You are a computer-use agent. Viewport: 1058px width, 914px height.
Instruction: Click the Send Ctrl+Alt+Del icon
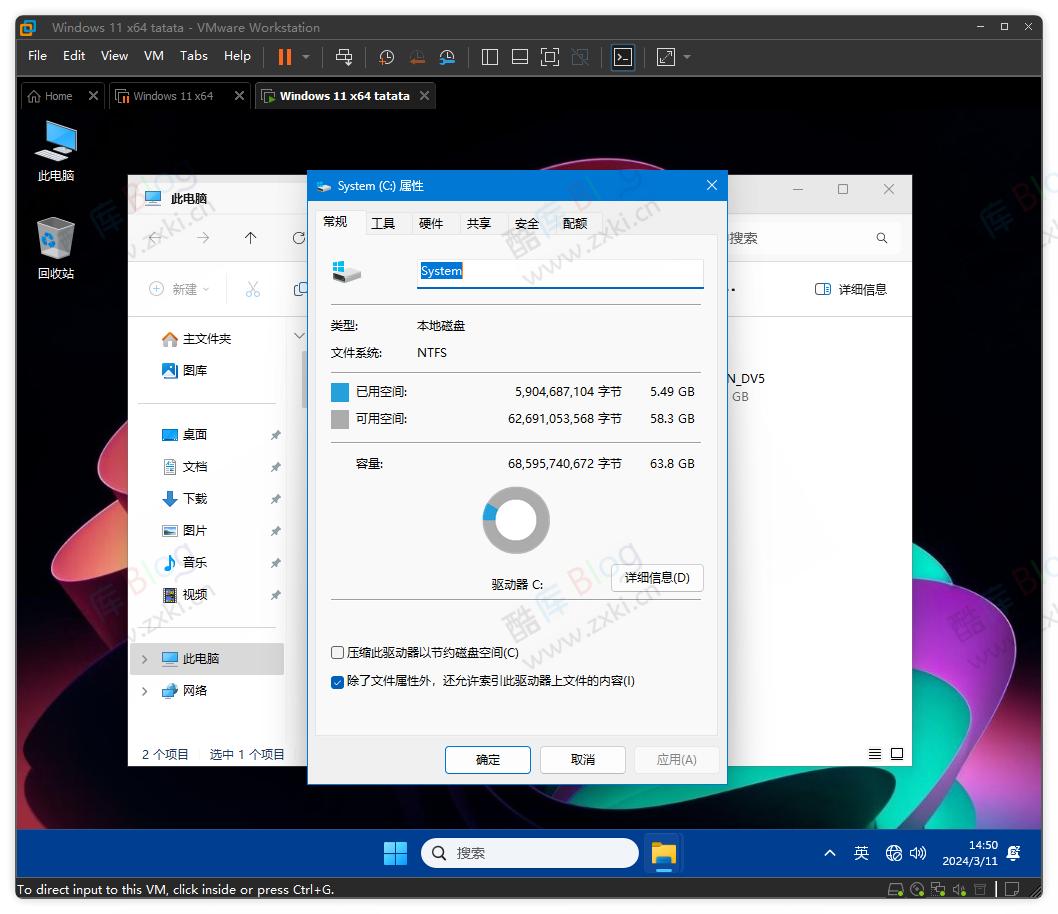[x=344, y=57]
